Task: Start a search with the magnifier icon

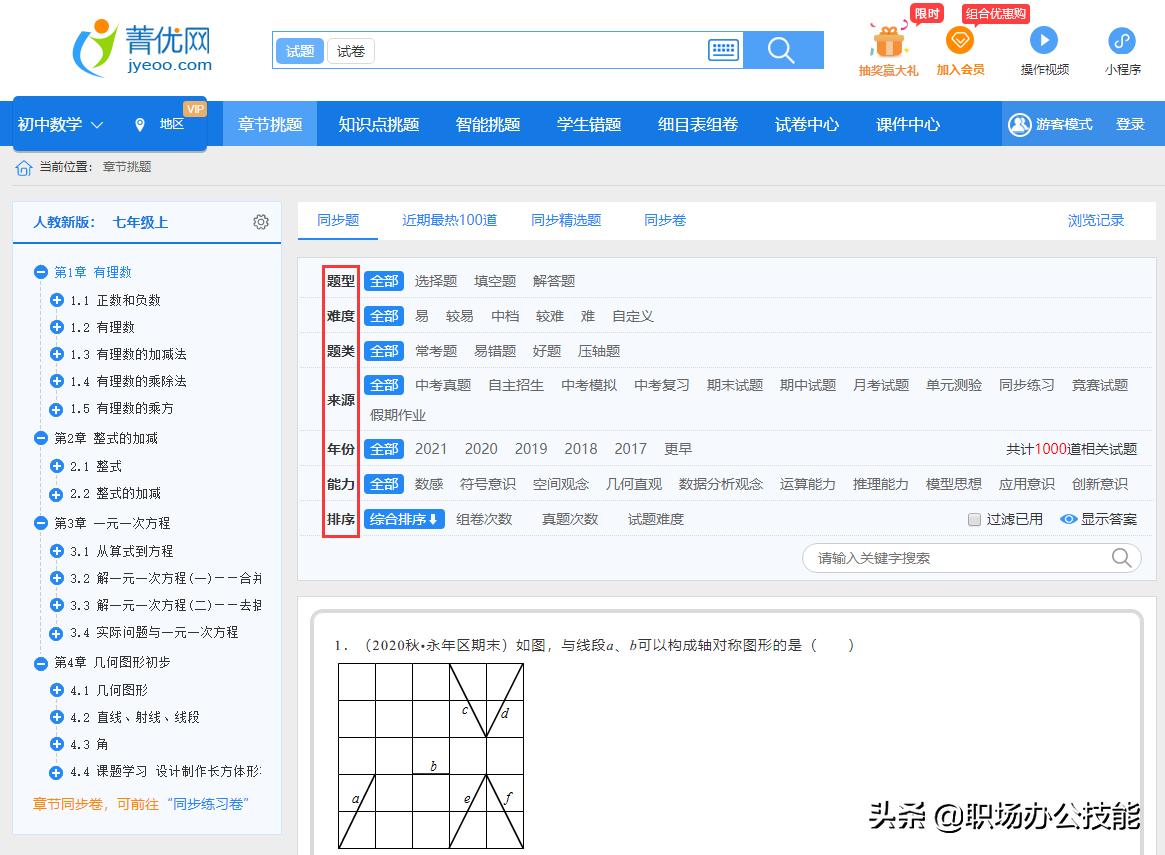Action: coord(783,50)
